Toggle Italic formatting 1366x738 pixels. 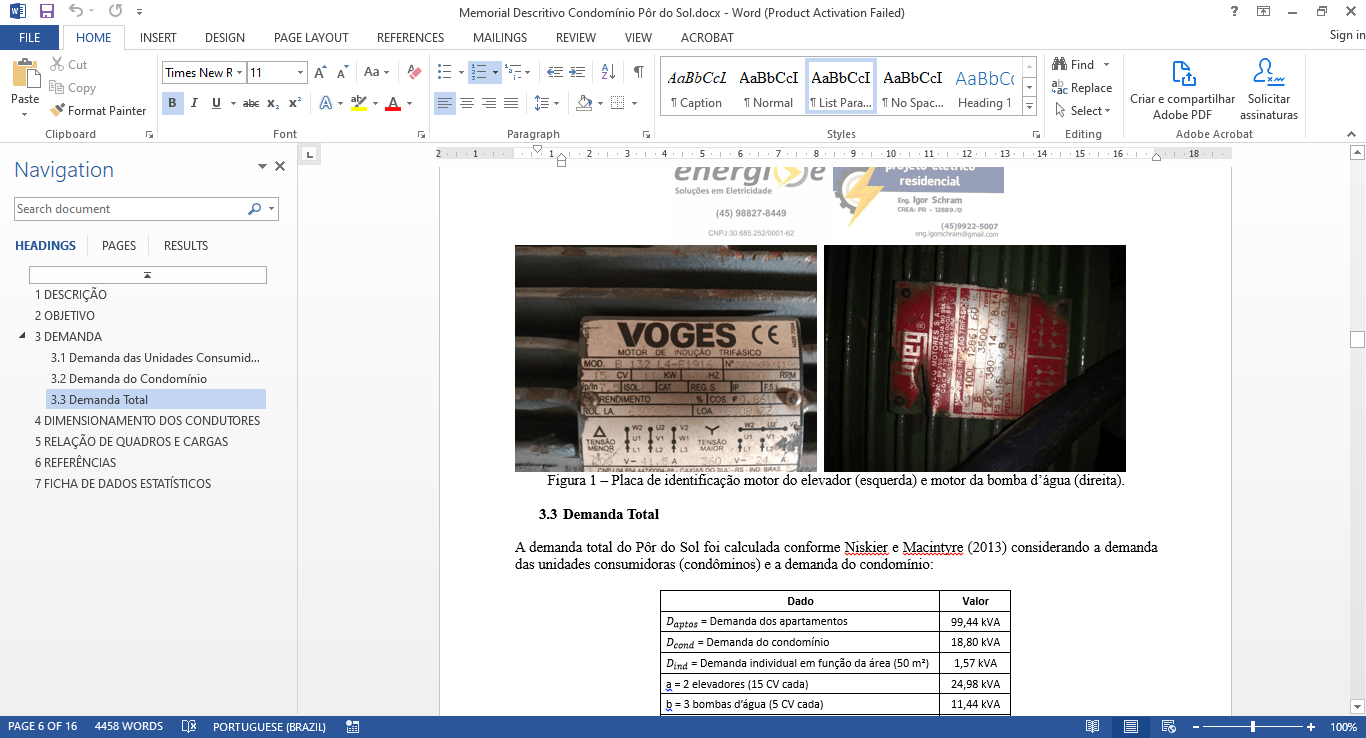194,103
